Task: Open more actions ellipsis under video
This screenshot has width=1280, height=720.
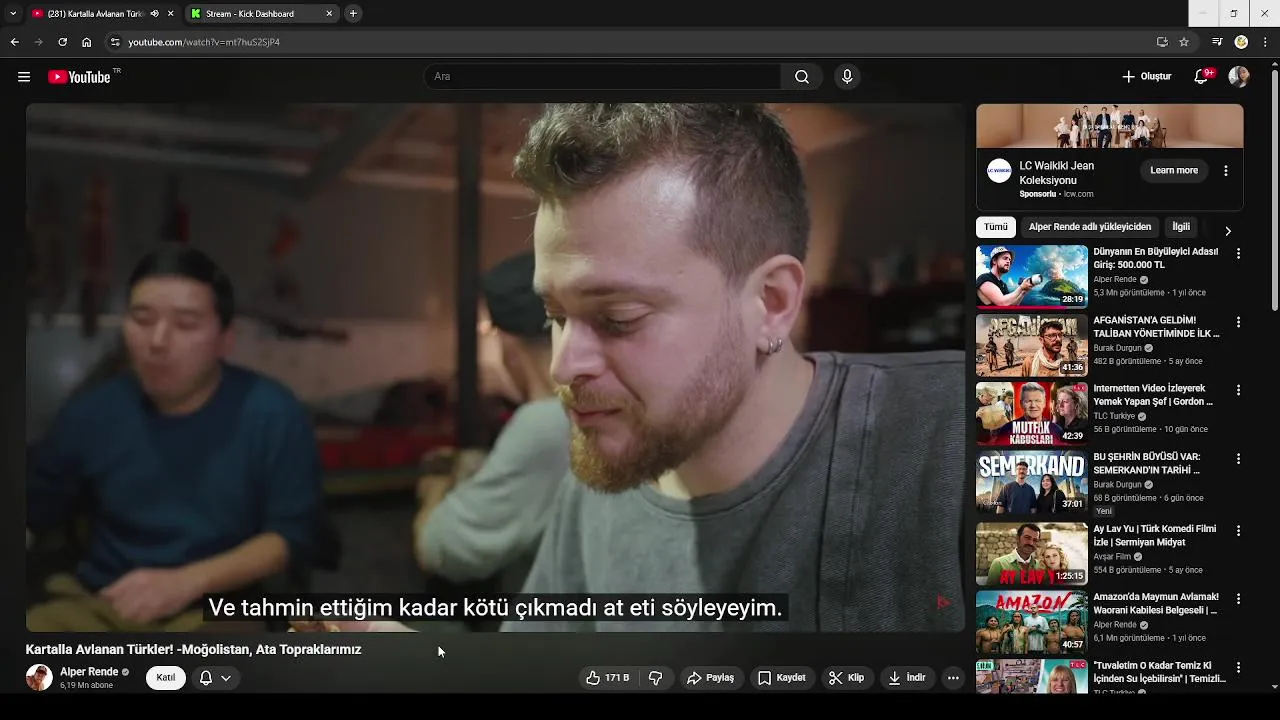Action: pyautogui.click(x=953, y=678)
